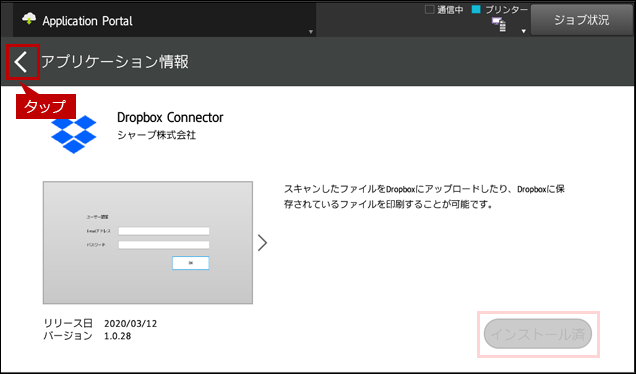Open the ジョブ状況 job status button

[582, 20]
